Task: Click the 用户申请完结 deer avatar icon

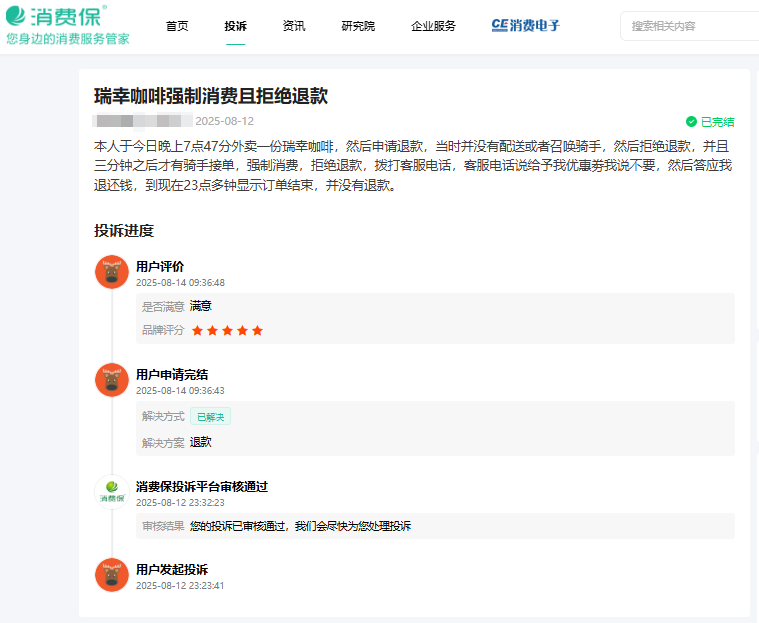Action: (112, 381)
